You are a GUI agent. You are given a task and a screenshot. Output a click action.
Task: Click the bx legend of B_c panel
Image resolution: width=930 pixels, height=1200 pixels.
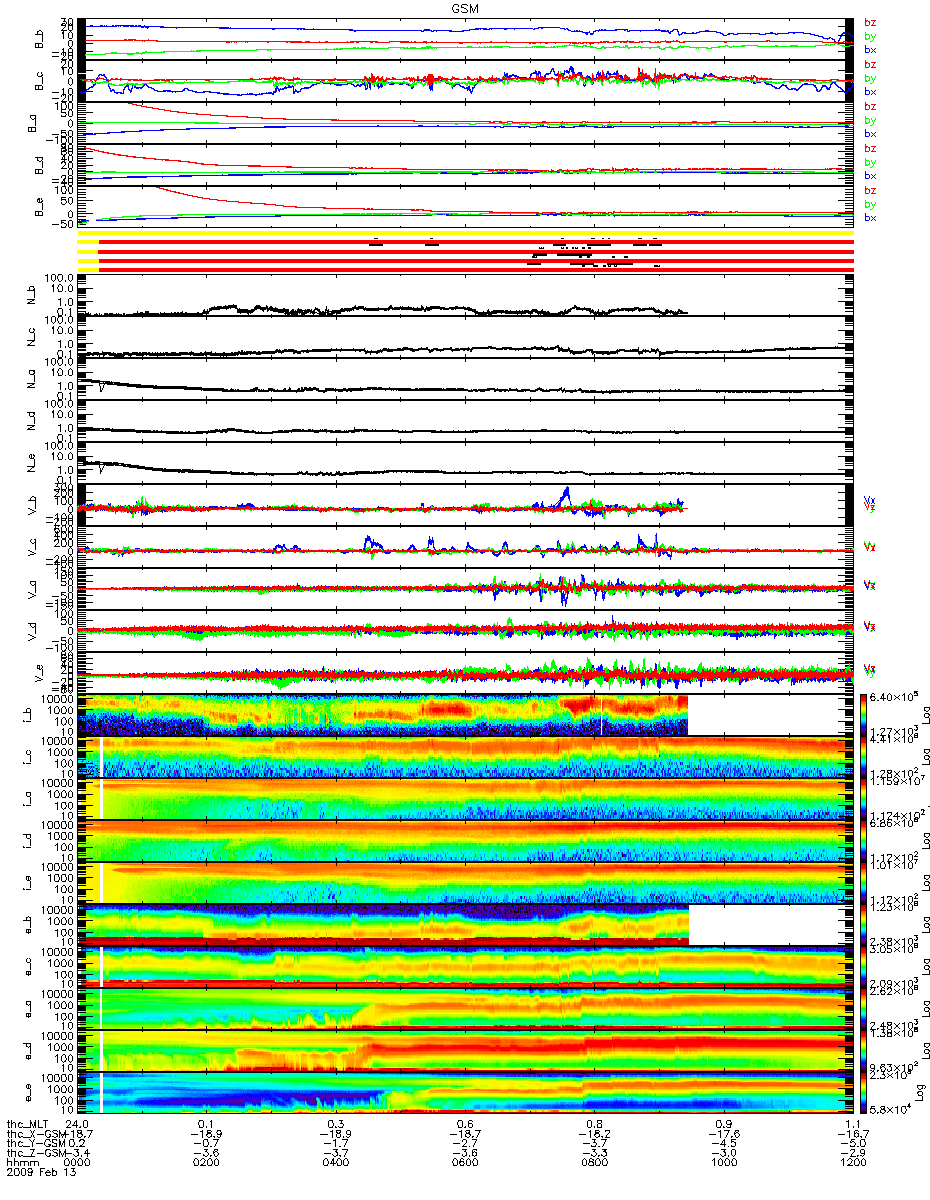pos(870,91)
